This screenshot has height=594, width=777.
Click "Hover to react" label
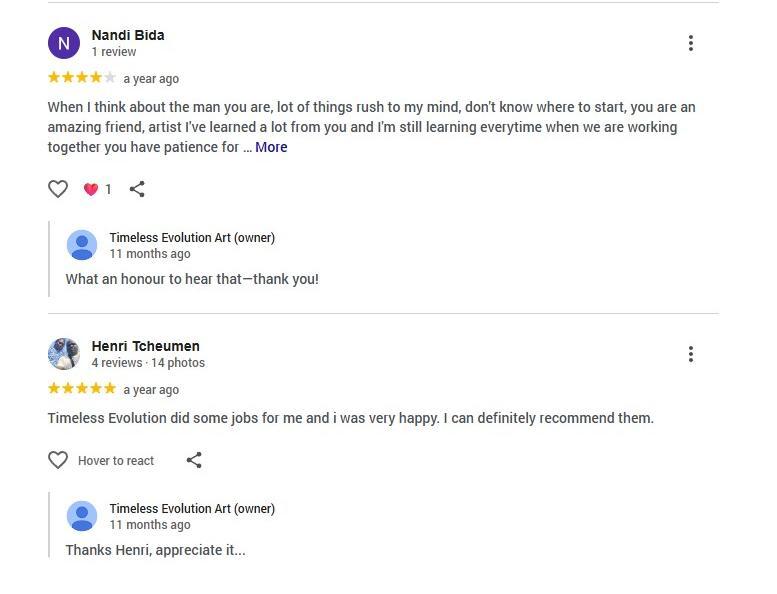click(116, 461)
